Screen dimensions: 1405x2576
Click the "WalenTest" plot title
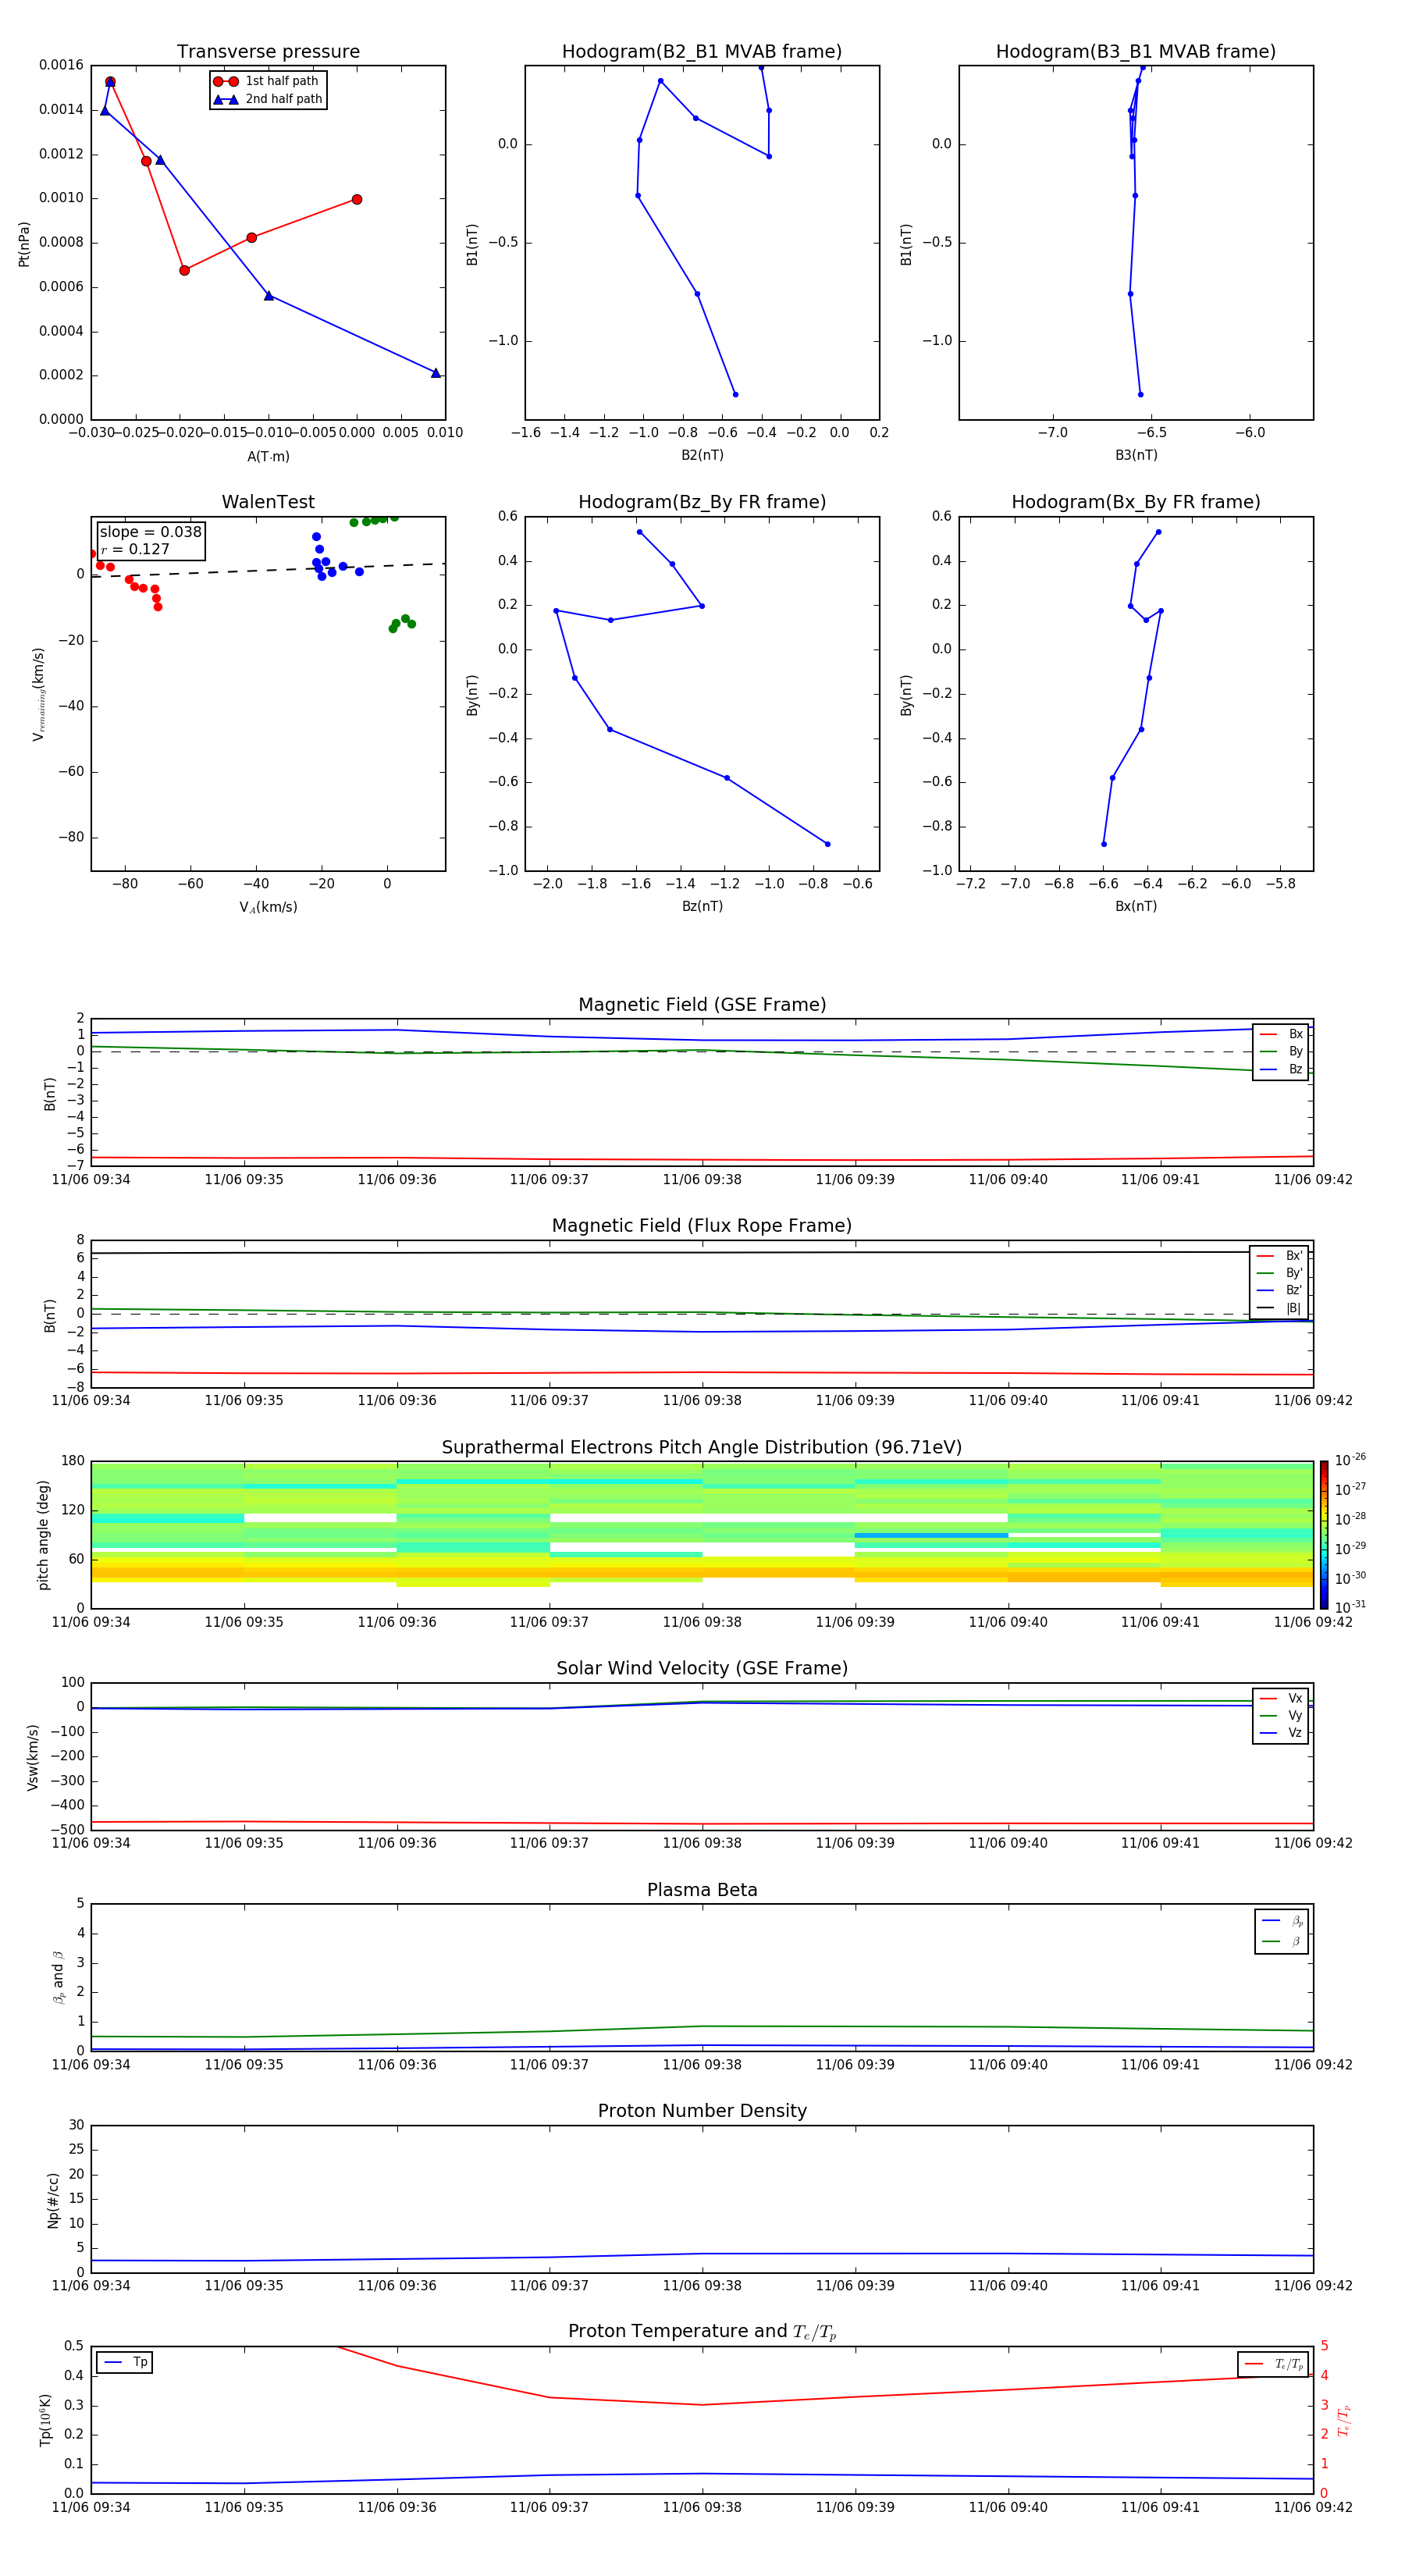tap(268, 502)
